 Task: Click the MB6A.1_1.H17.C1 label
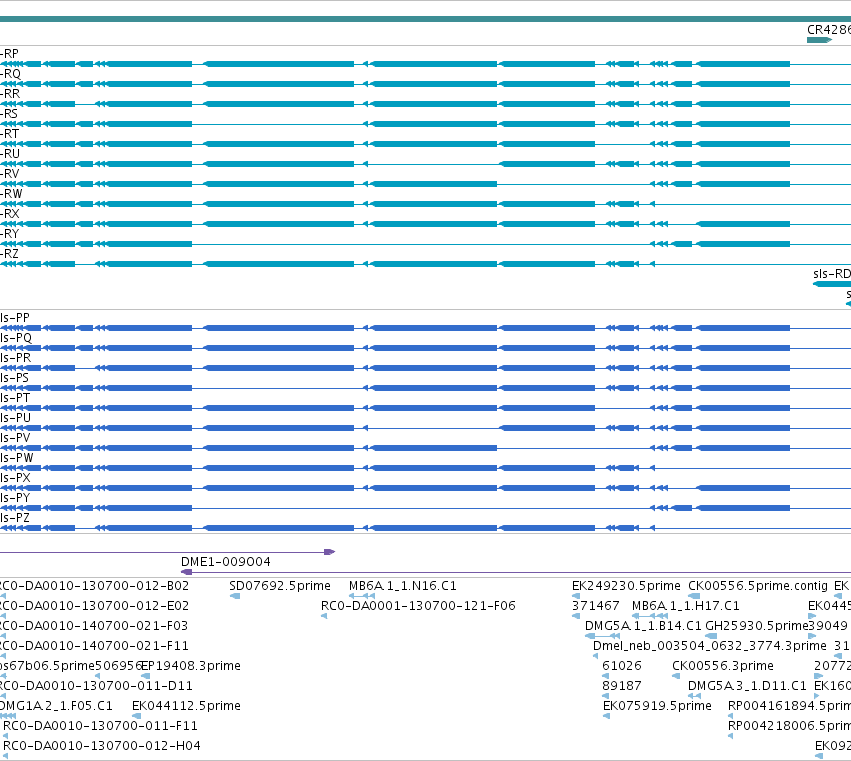tap(686, 606)
